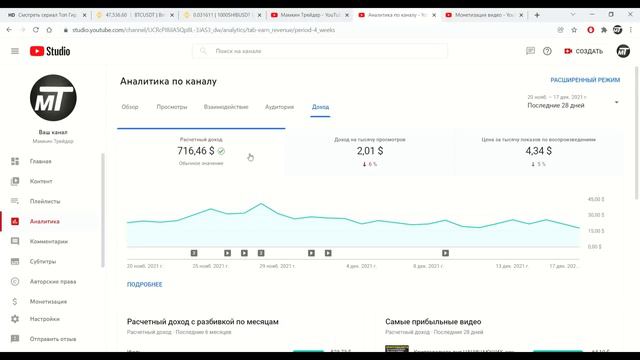Click the Настройки gear icon
640x360 pixels.
click(15, 319)
